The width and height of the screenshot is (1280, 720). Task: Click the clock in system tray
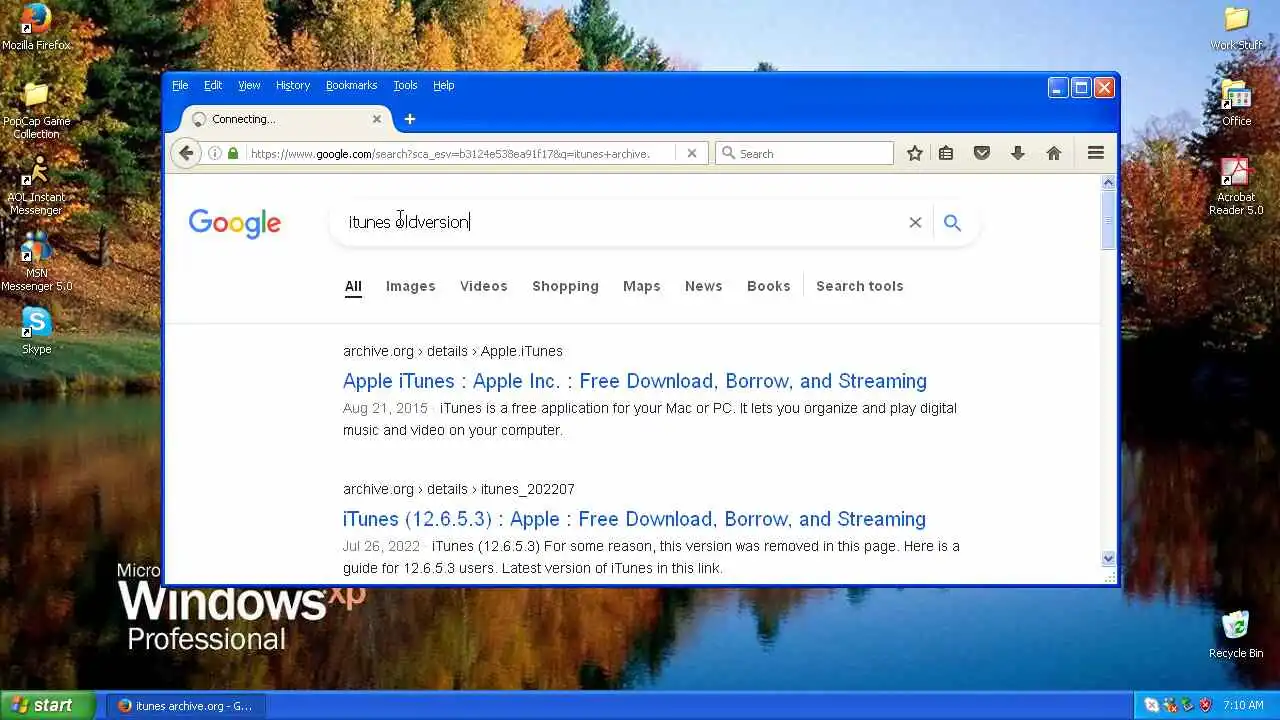(1243, 705)
